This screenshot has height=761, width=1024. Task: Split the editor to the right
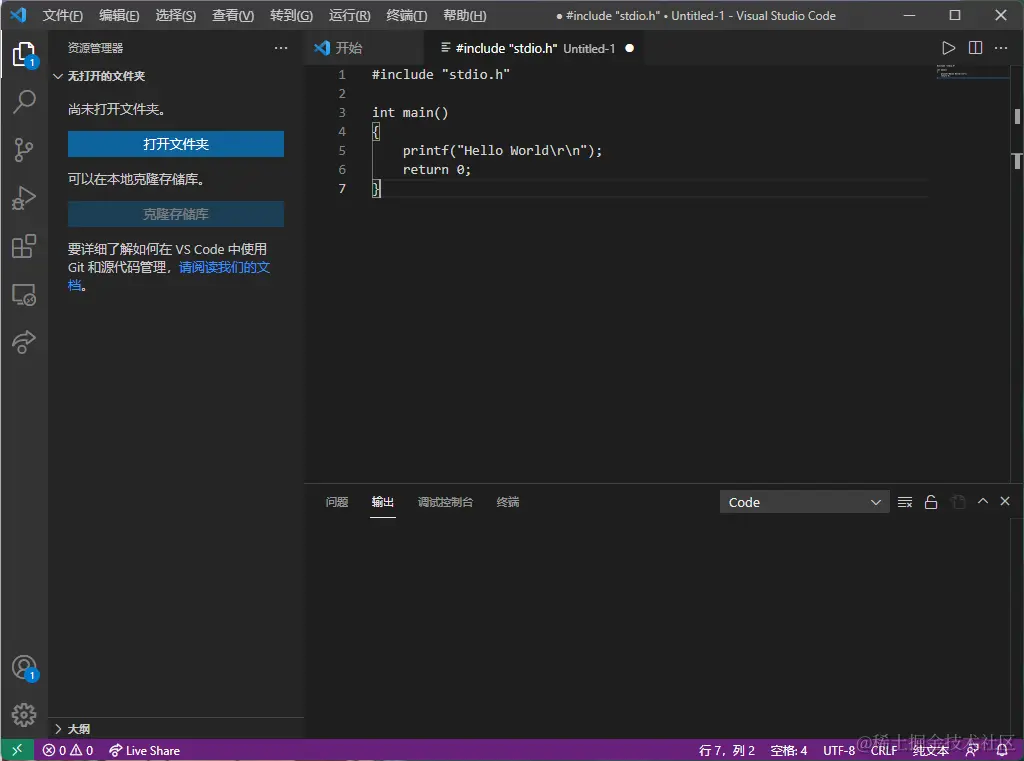(x=975, y=48)
